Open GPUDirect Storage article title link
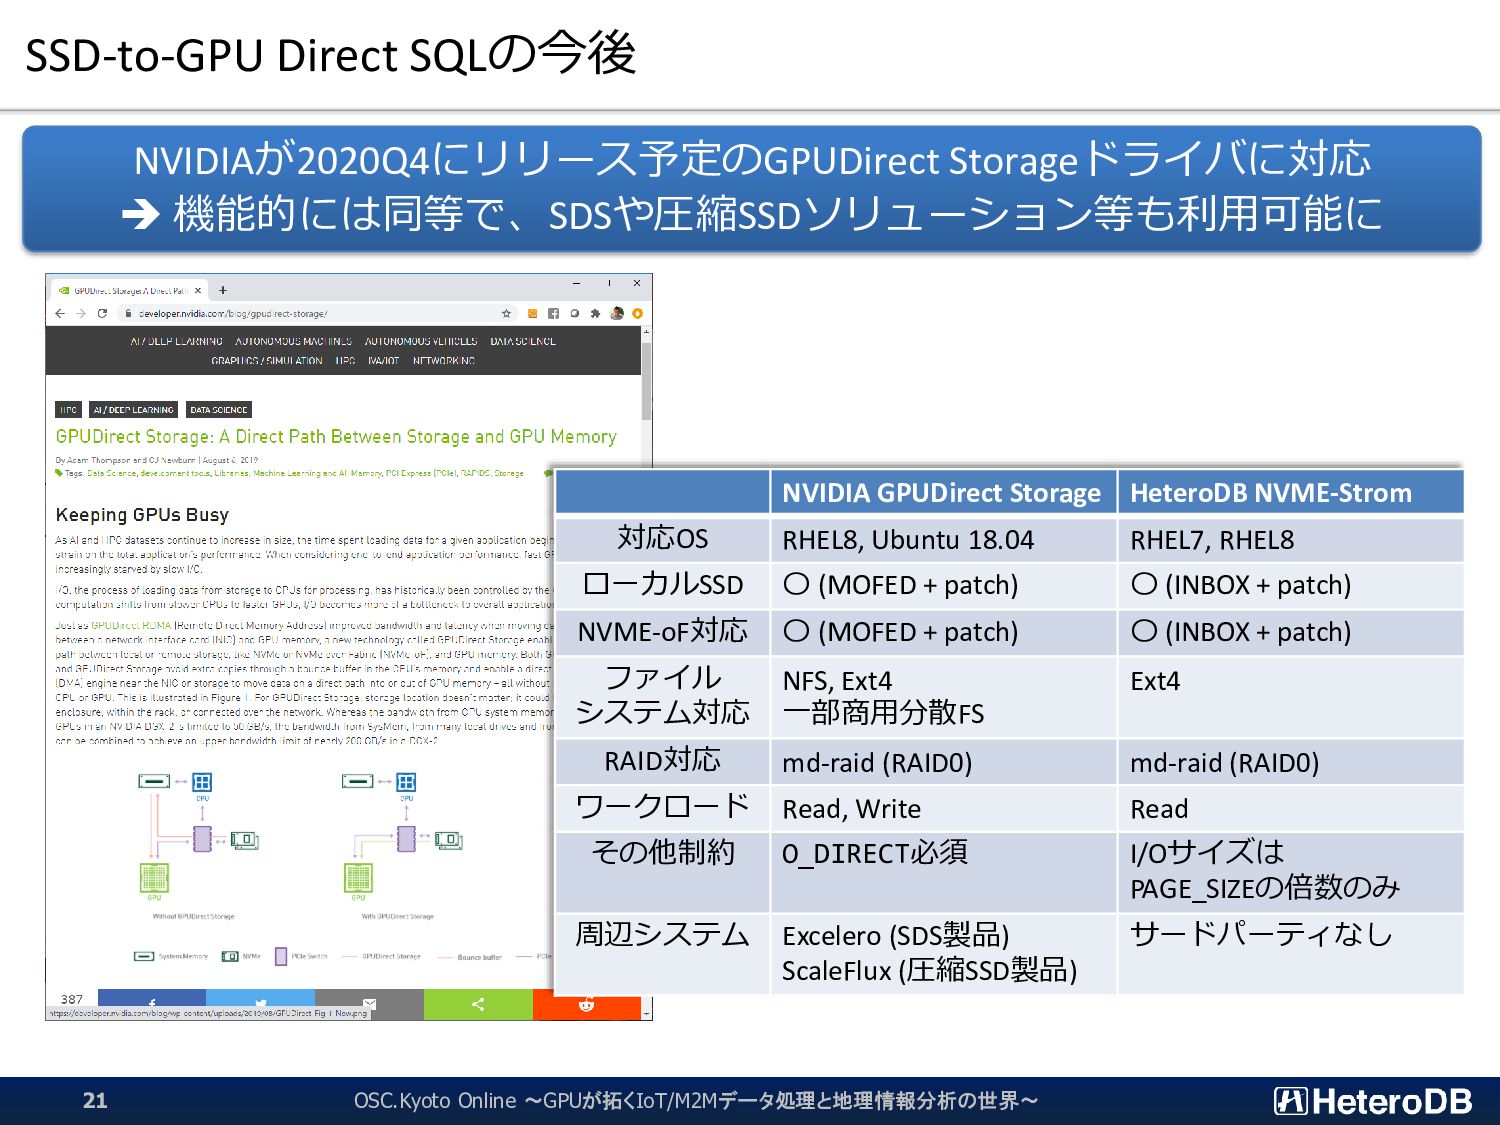Screen dimensions: 1500x1125 pos(336,436)
